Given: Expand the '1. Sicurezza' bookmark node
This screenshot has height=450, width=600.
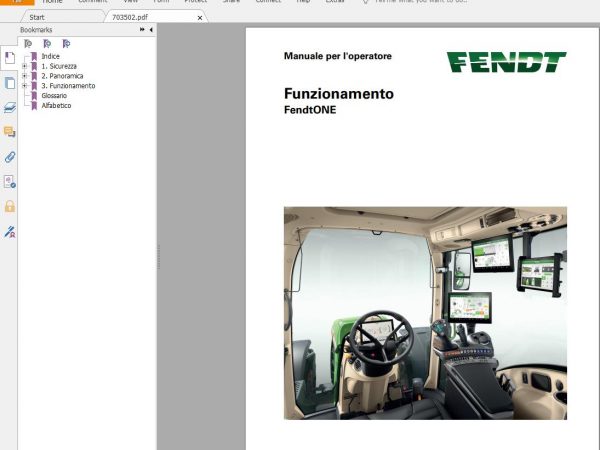Looking at the screenshot, I should pos(24,66).
